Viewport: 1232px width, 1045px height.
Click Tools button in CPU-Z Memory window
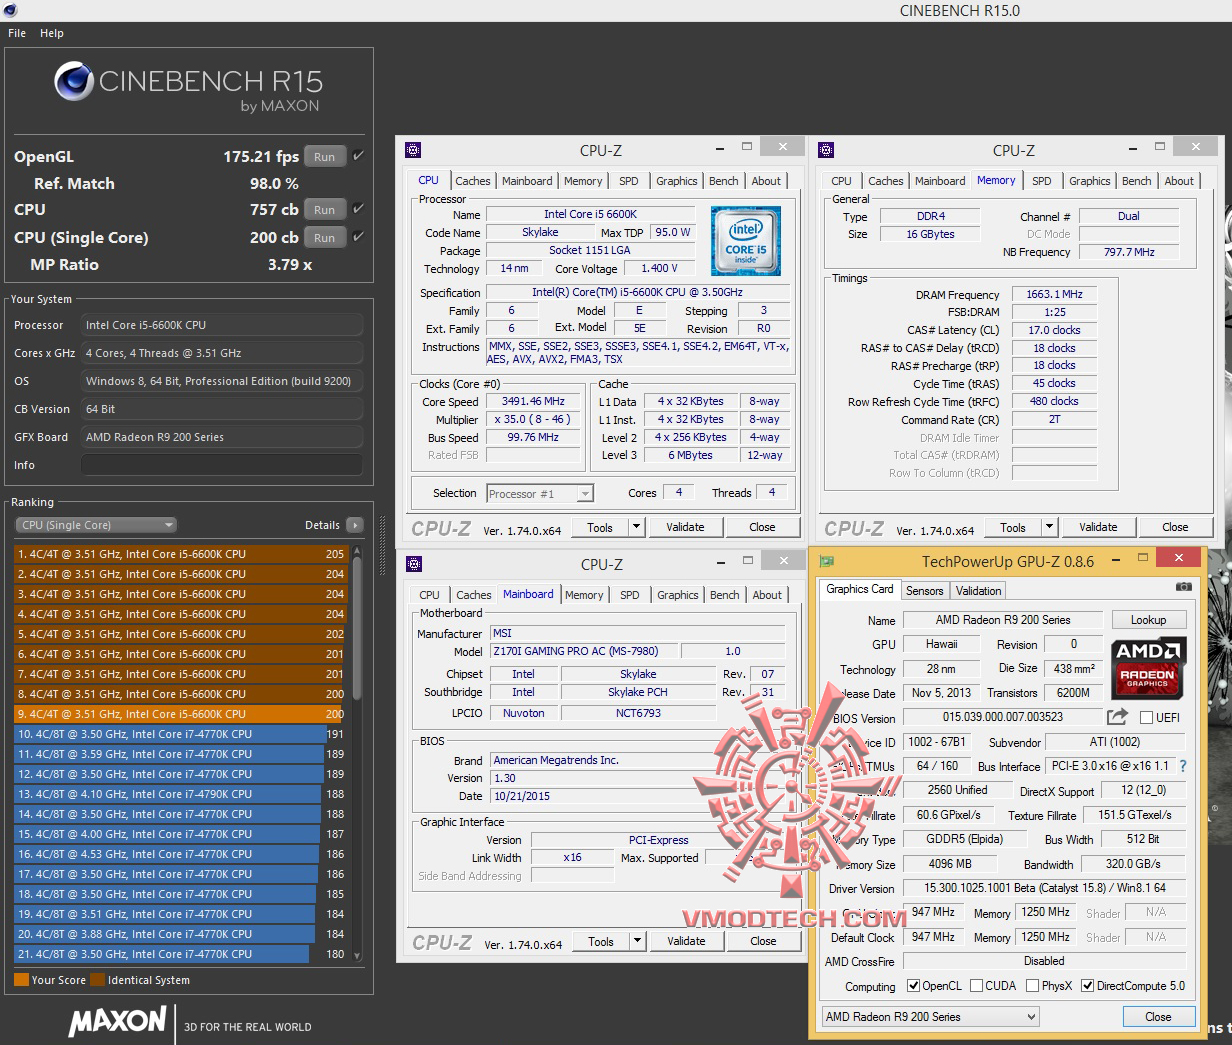(x=1013, y=527)
